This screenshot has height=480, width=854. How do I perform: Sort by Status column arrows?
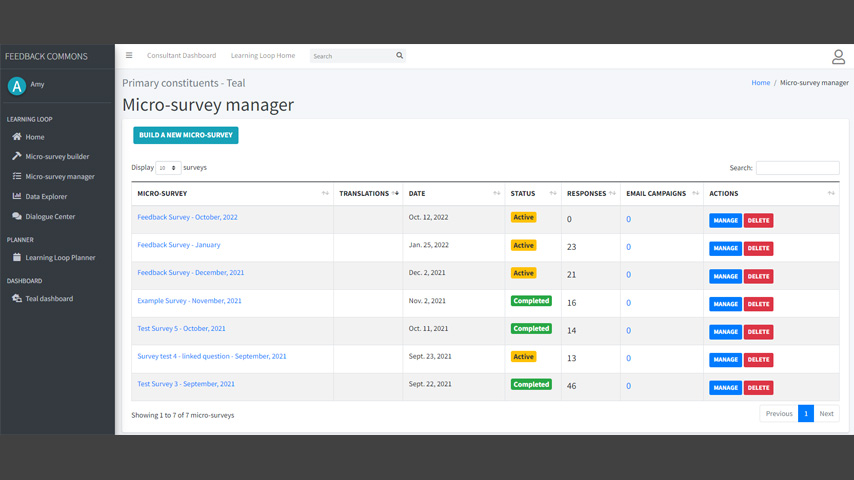(x=553, y=193)
